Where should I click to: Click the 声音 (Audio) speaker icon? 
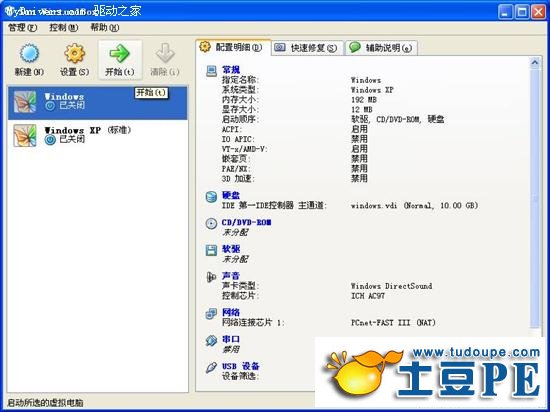coord(211,277)
